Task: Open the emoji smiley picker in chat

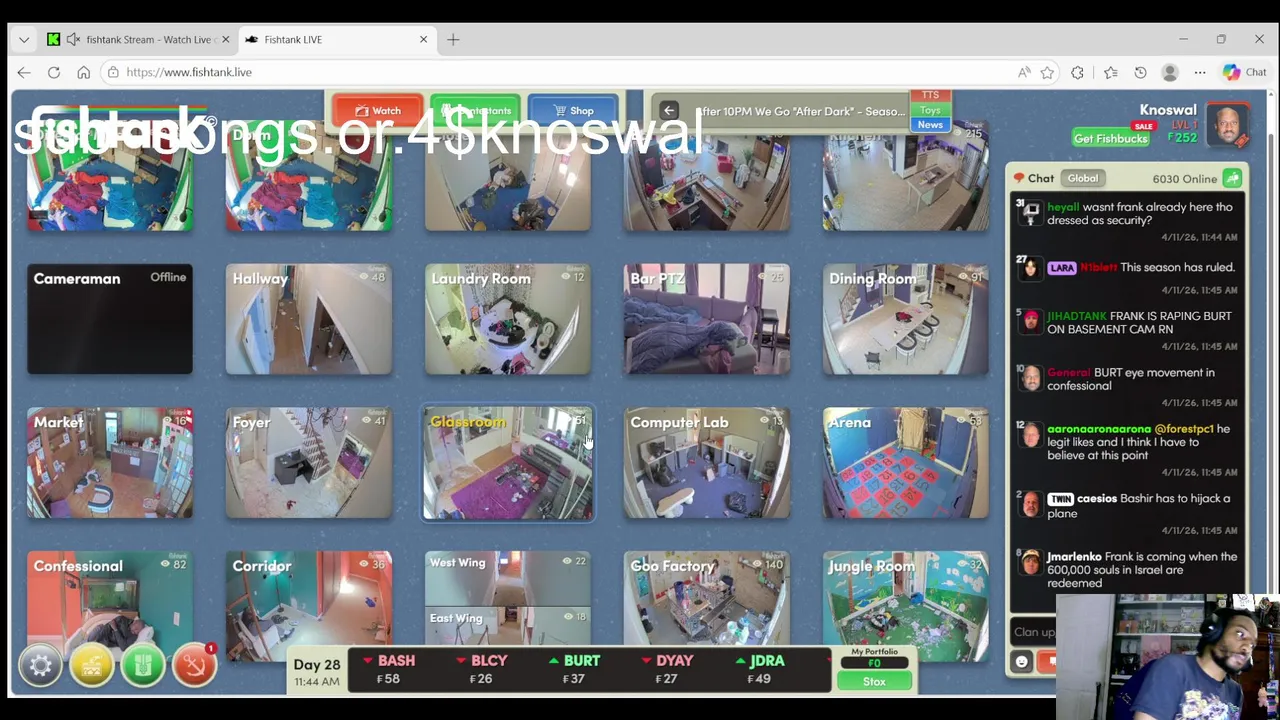Action: point(1021,661)
